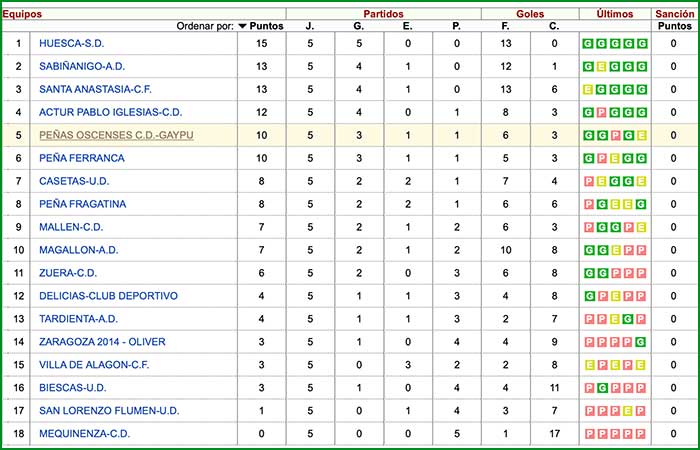The height and width of the screenshot is (450, 700).
Task: Click the Últimos column header
Action: (x=614, y=14)
